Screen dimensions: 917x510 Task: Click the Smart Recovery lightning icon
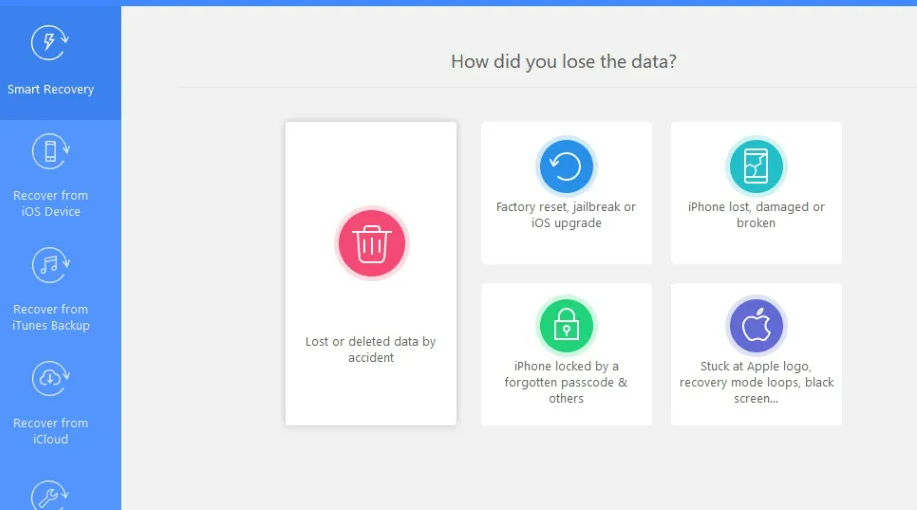click(50, 45)
